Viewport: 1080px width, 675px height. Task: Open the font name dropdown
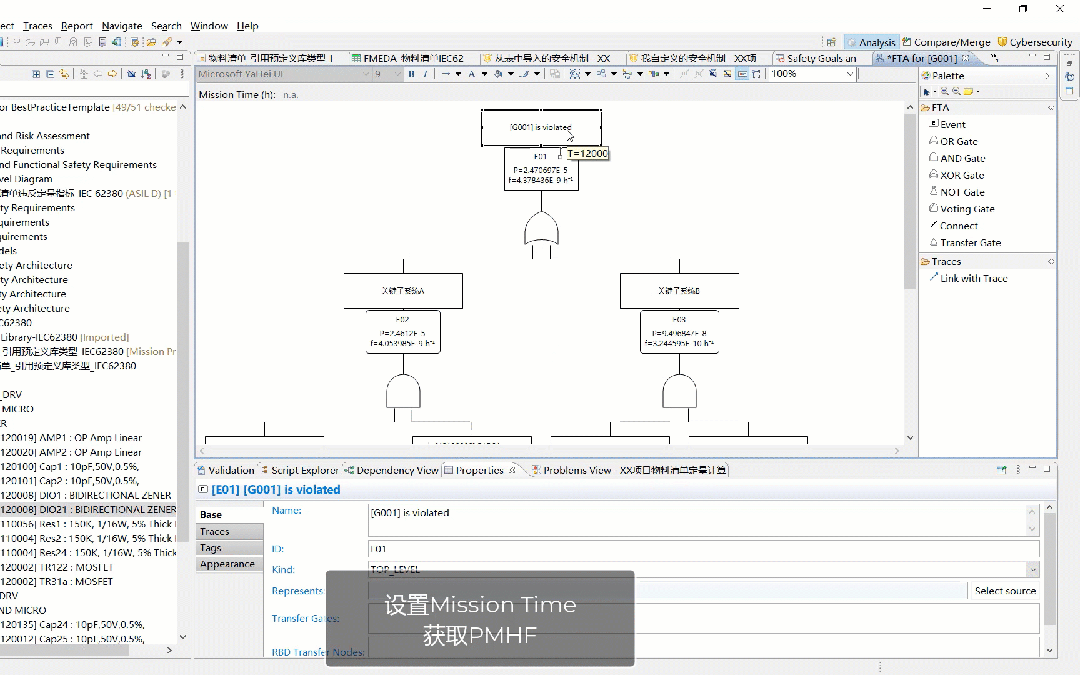point(366,74)
